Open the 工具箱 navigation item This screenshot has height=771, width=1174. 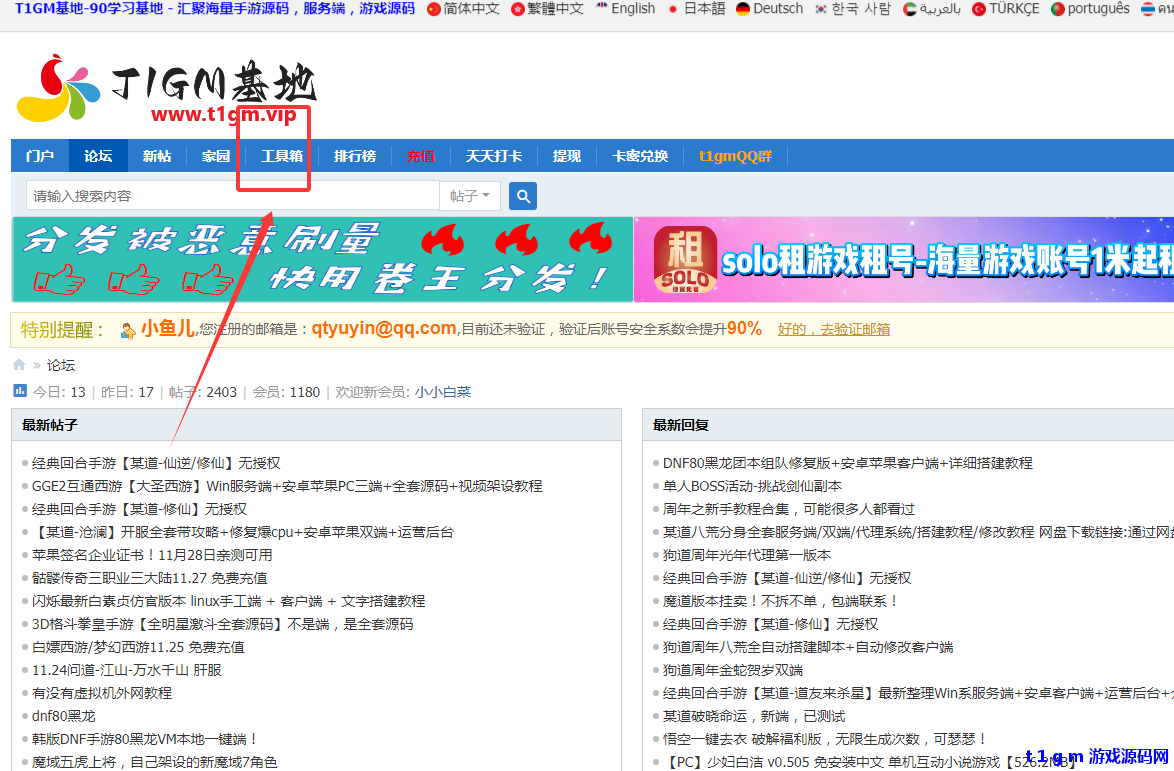tap(275, 155)
